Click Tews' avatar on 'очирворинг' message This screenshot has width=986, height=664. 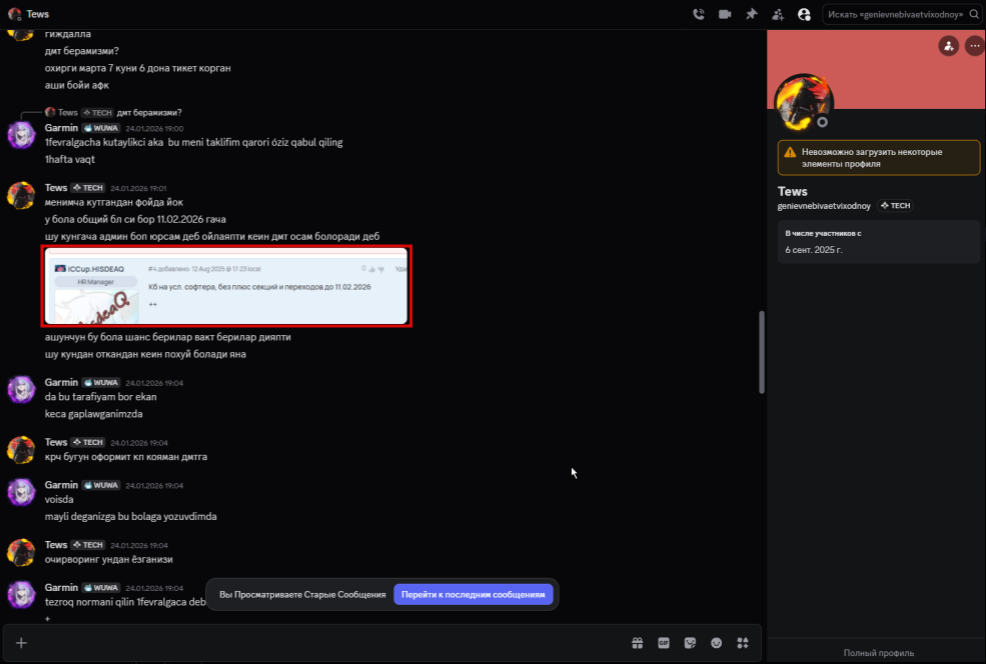pos(21,552)
